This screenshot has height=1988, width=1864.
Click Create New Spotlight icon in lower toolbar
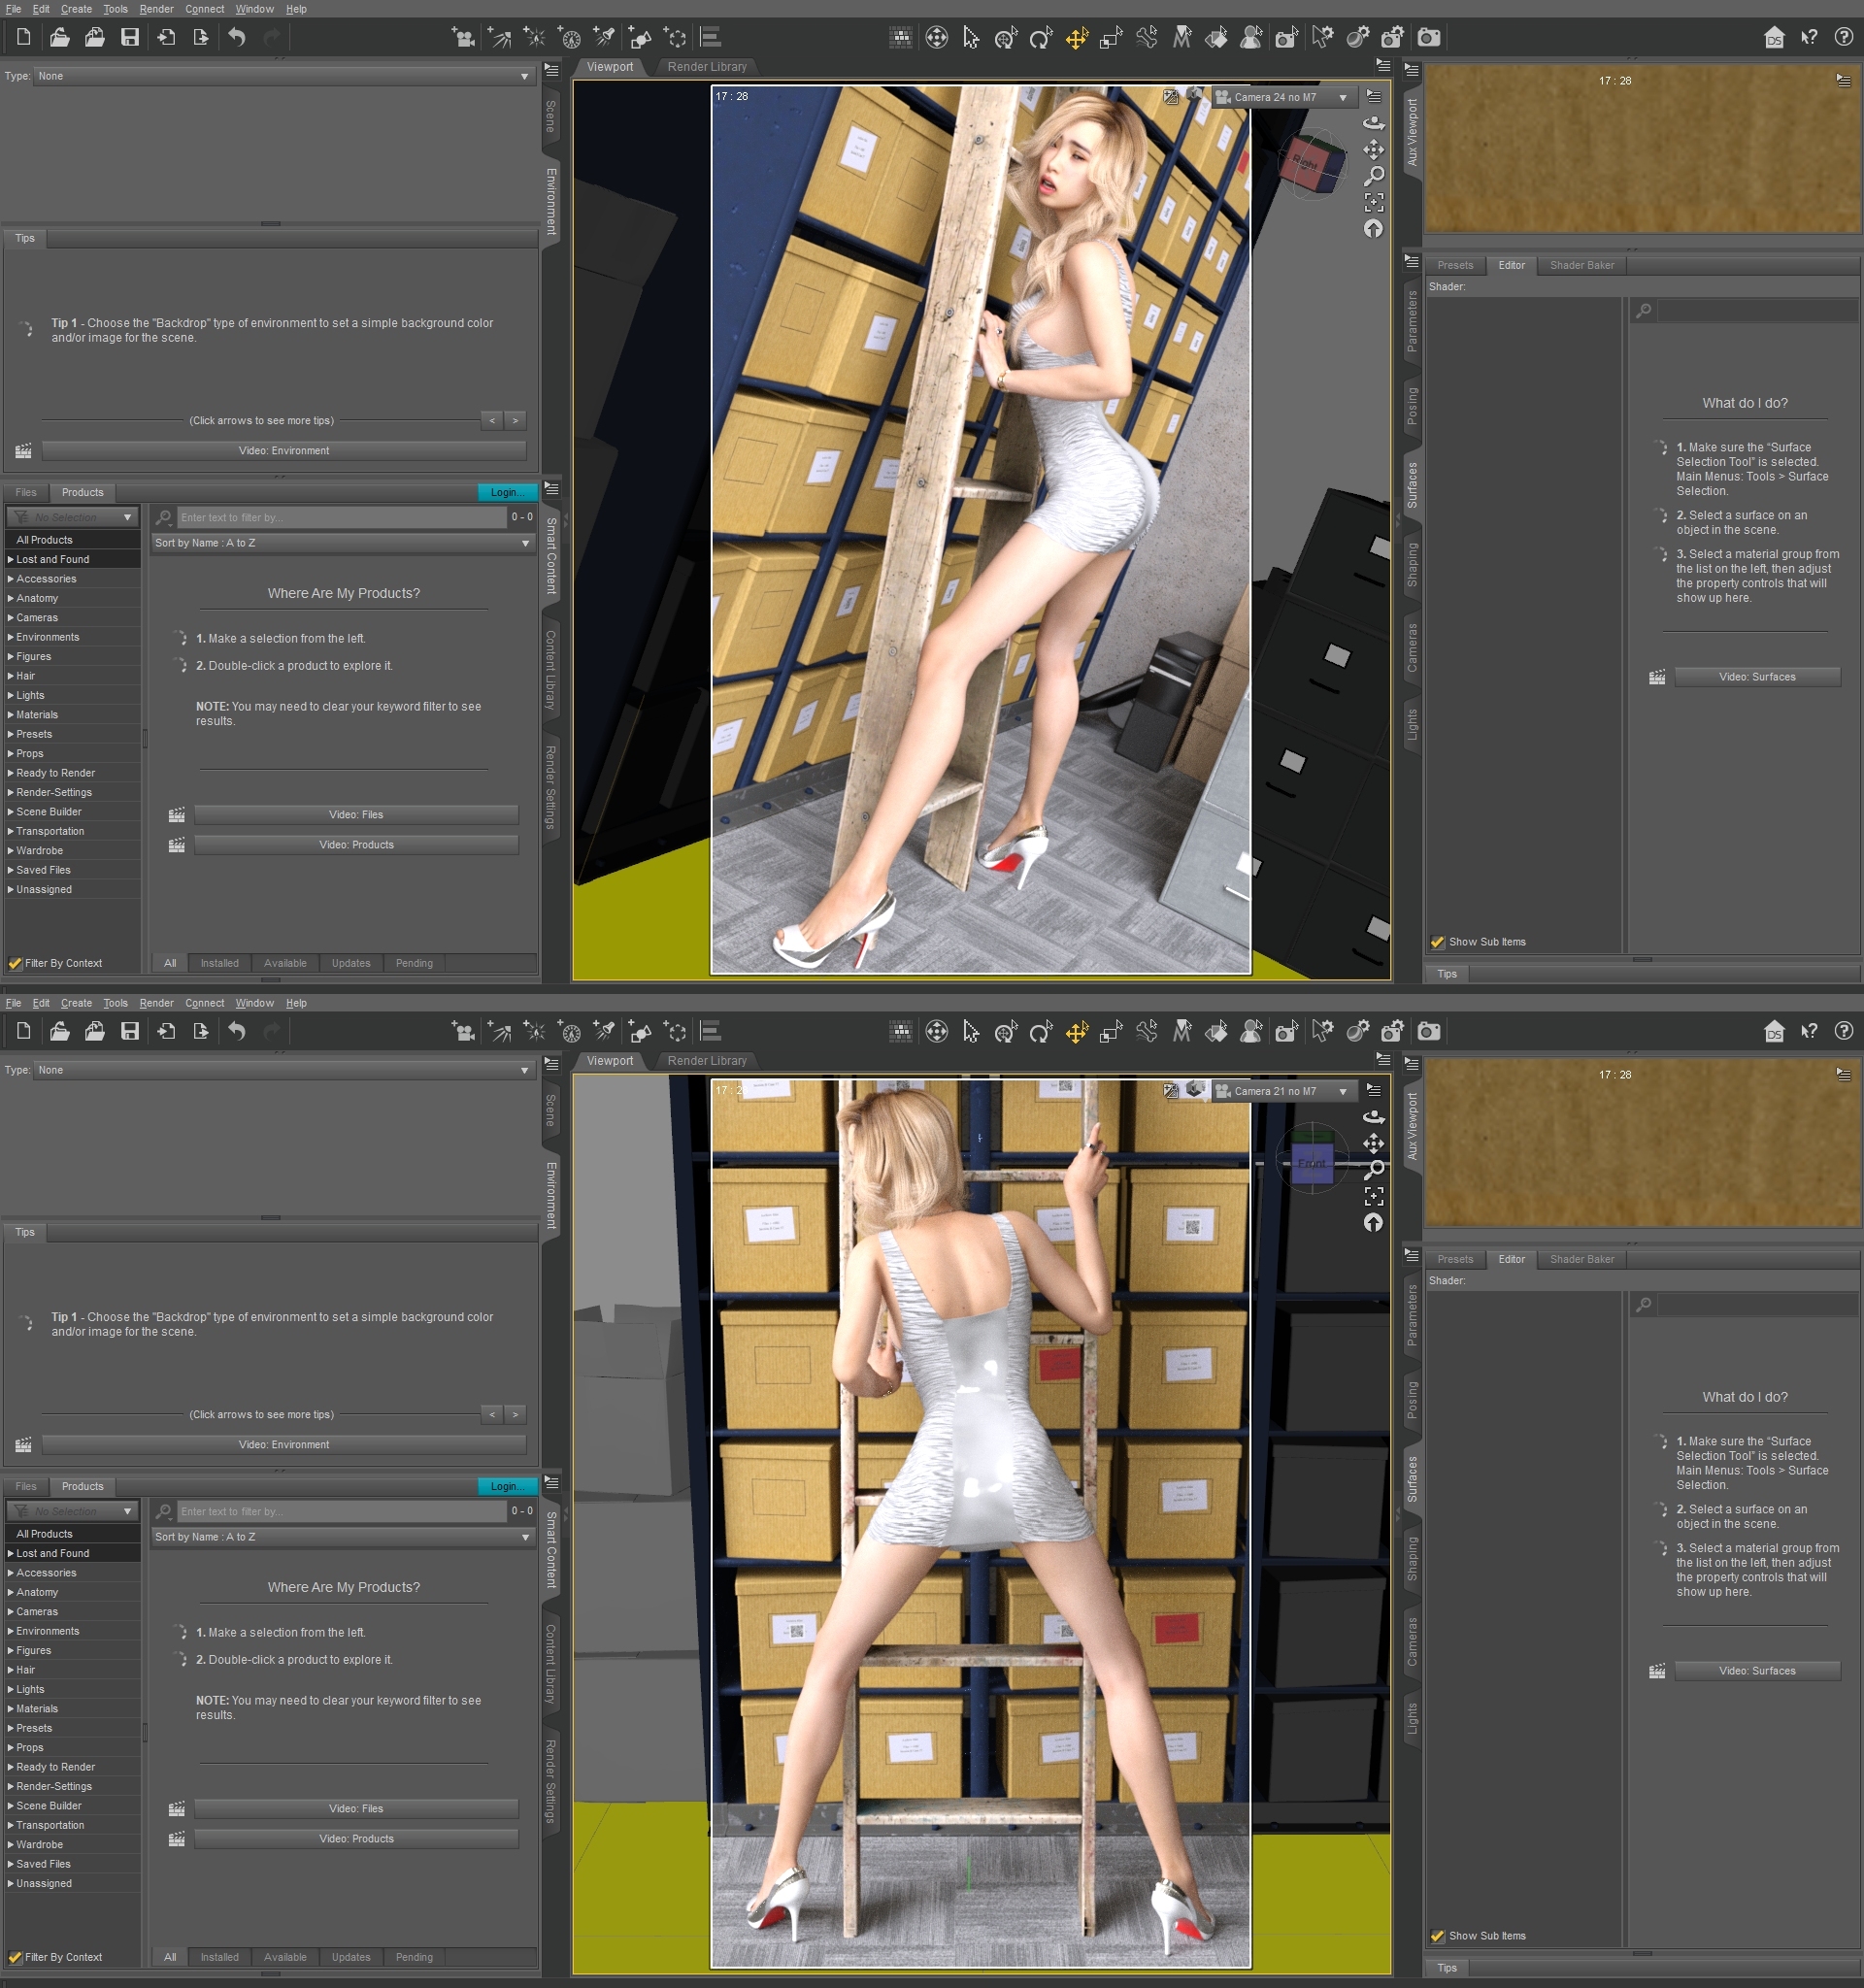click(x=604, y=1032)
